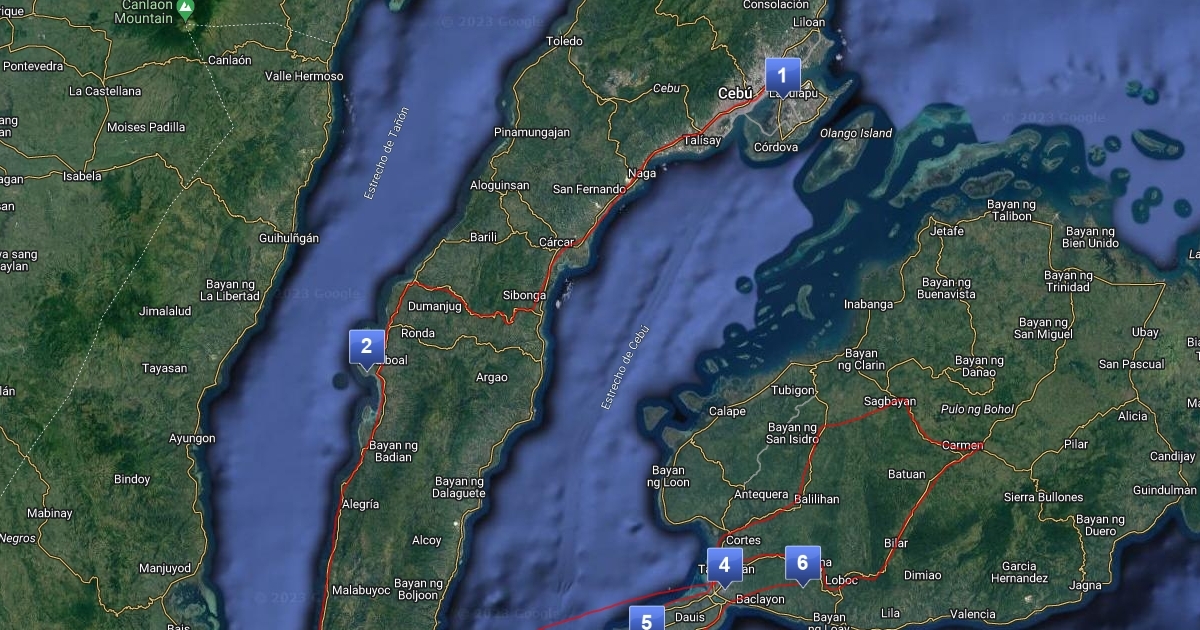Screen dimensions: 1200x630
Task: Select route marker 5 near Dauis
Action: pos(646,621)
